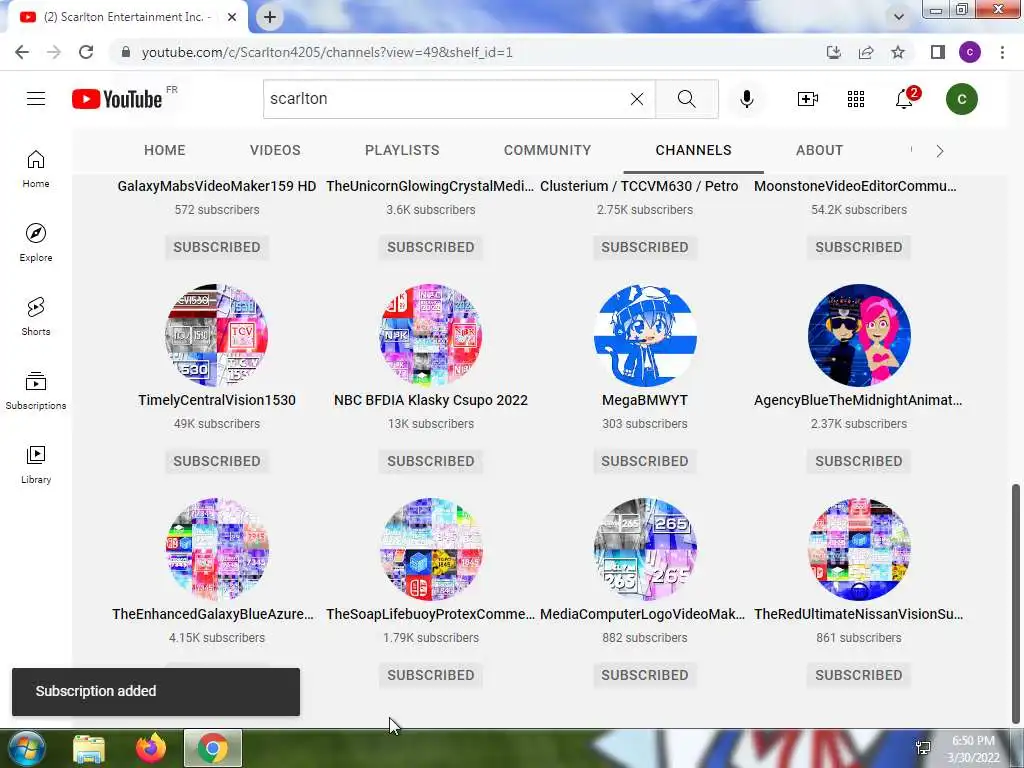Open the Create video camera icon
The width and height of the screenshot is (1024, 768).
[x=808, y=99]
